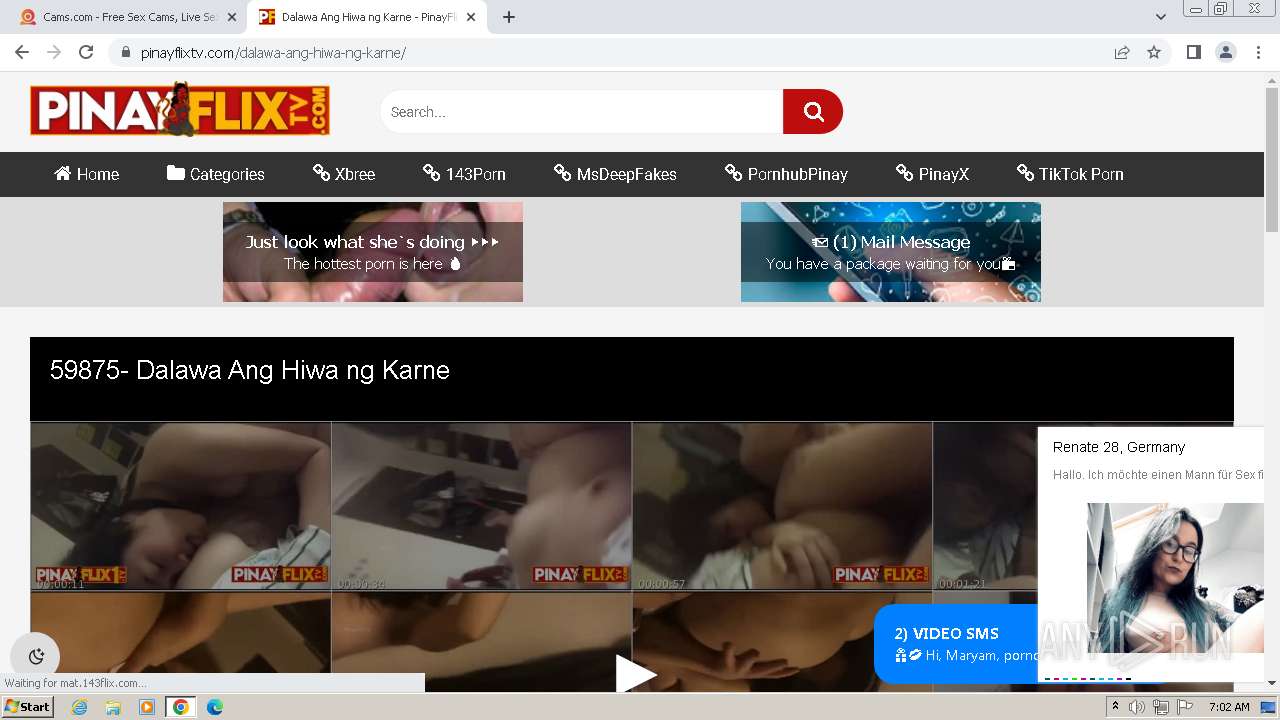The image size is (1280, 720).
Task: Open the volume control tray icon
Action: pyautogui.click(x=1137, y=707)
